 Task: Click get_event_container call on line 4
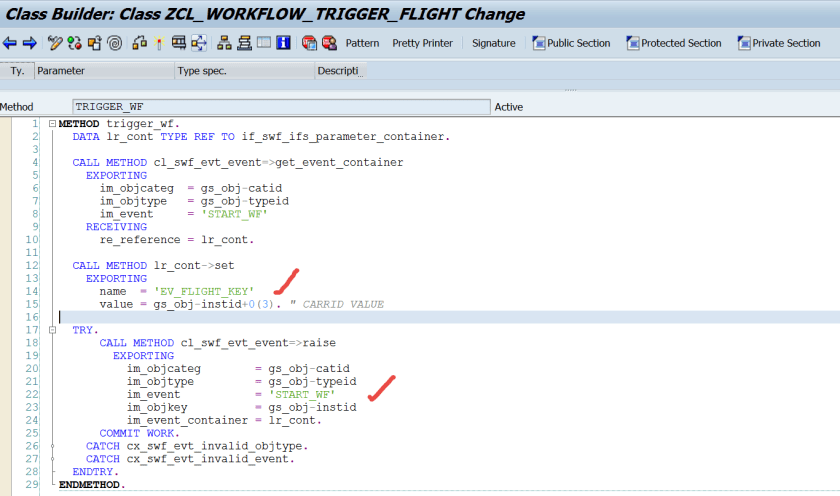[x=339, y=162]
